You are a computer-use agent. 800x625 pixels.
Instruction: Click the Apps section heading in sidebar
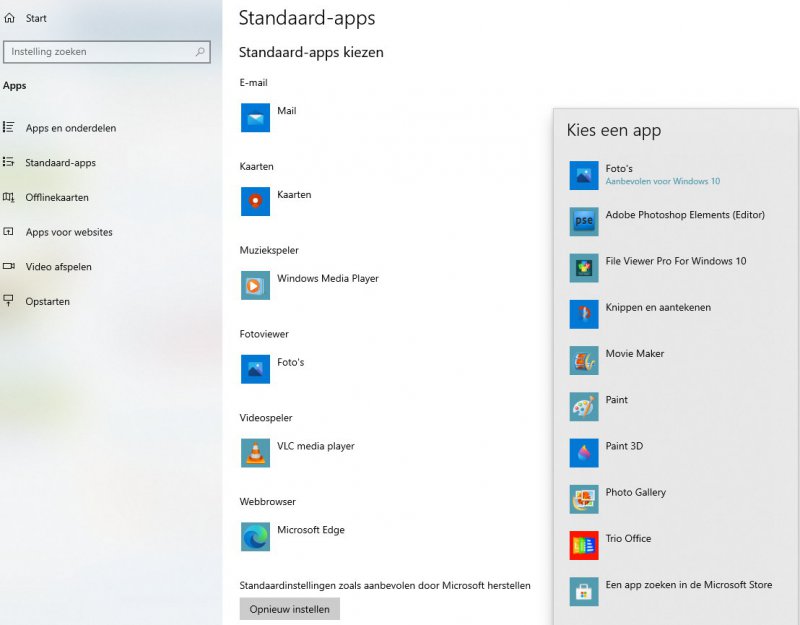point(14,86)
